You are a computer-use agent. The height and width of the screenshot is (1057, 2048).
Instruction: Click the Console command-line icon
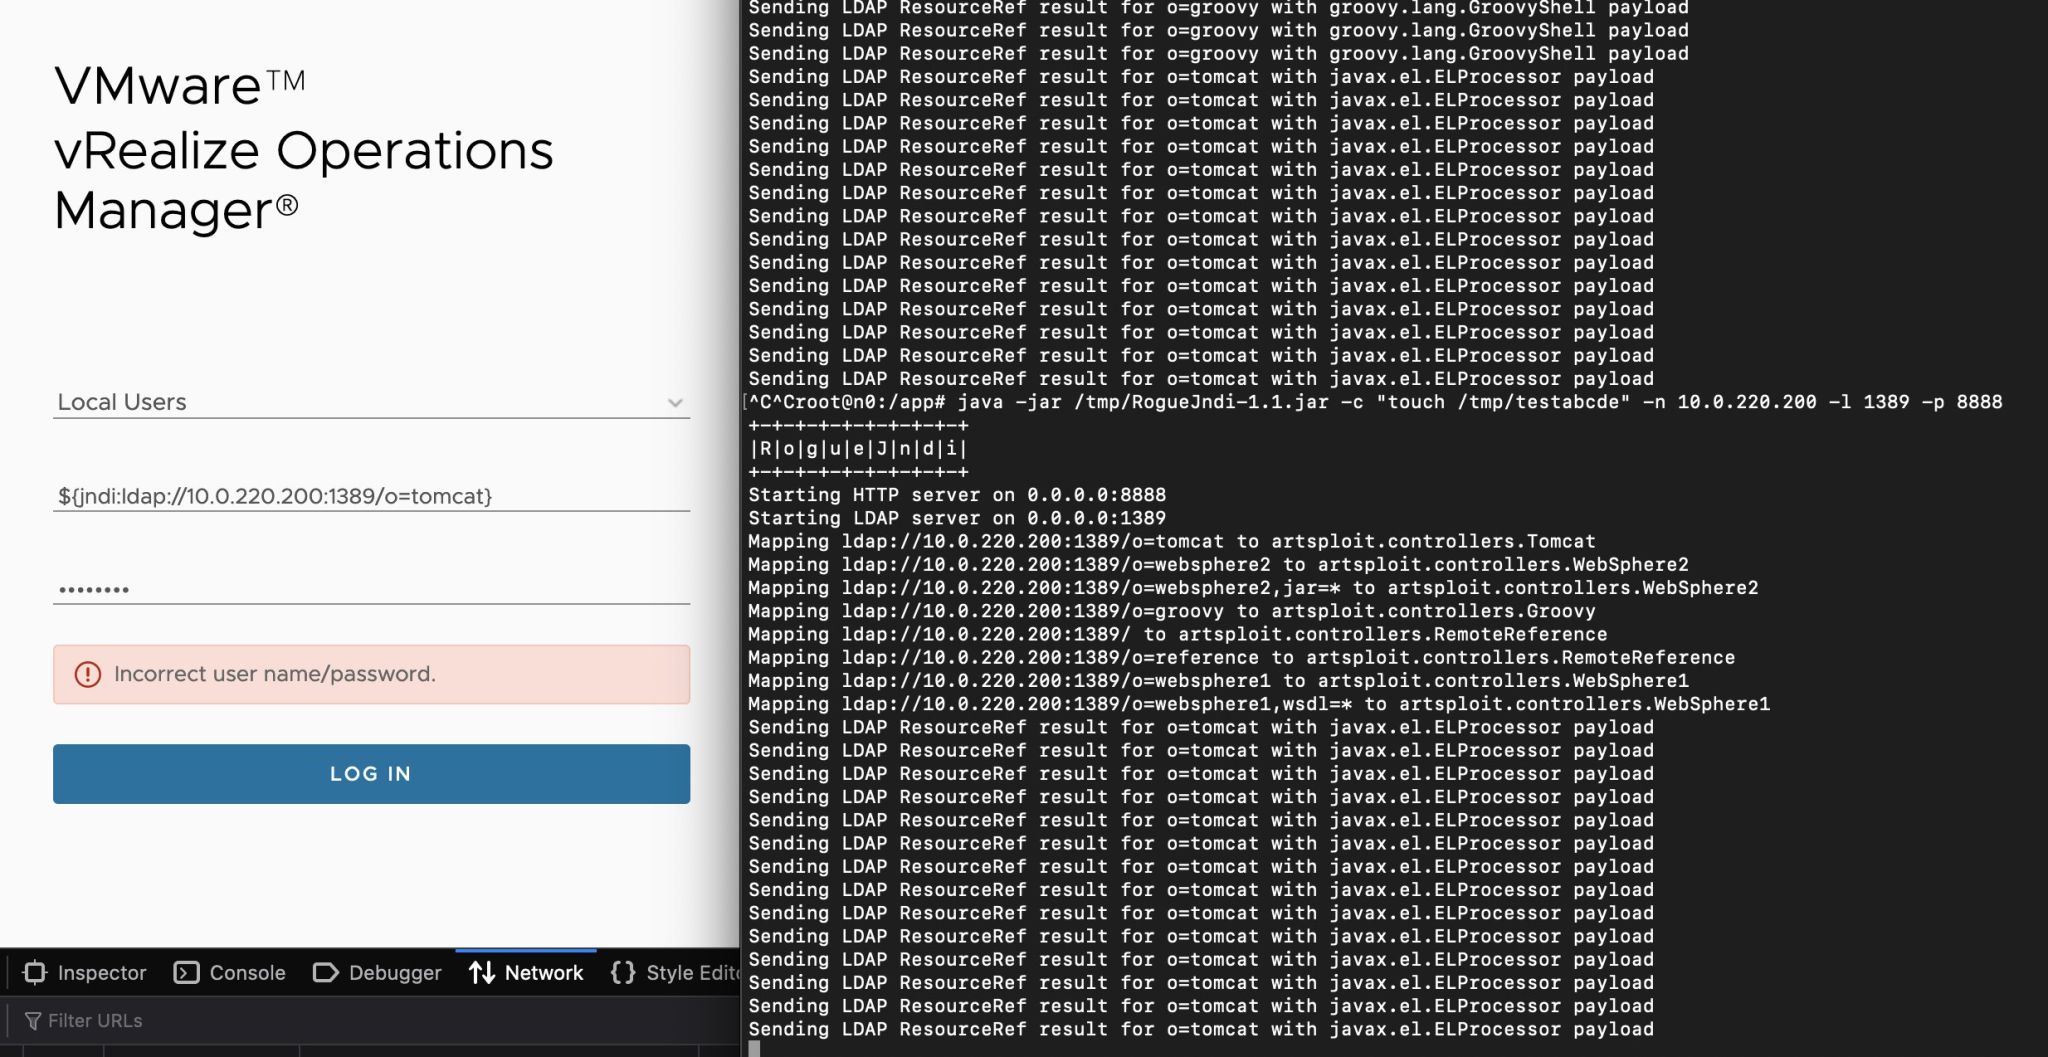click(185, 972)
